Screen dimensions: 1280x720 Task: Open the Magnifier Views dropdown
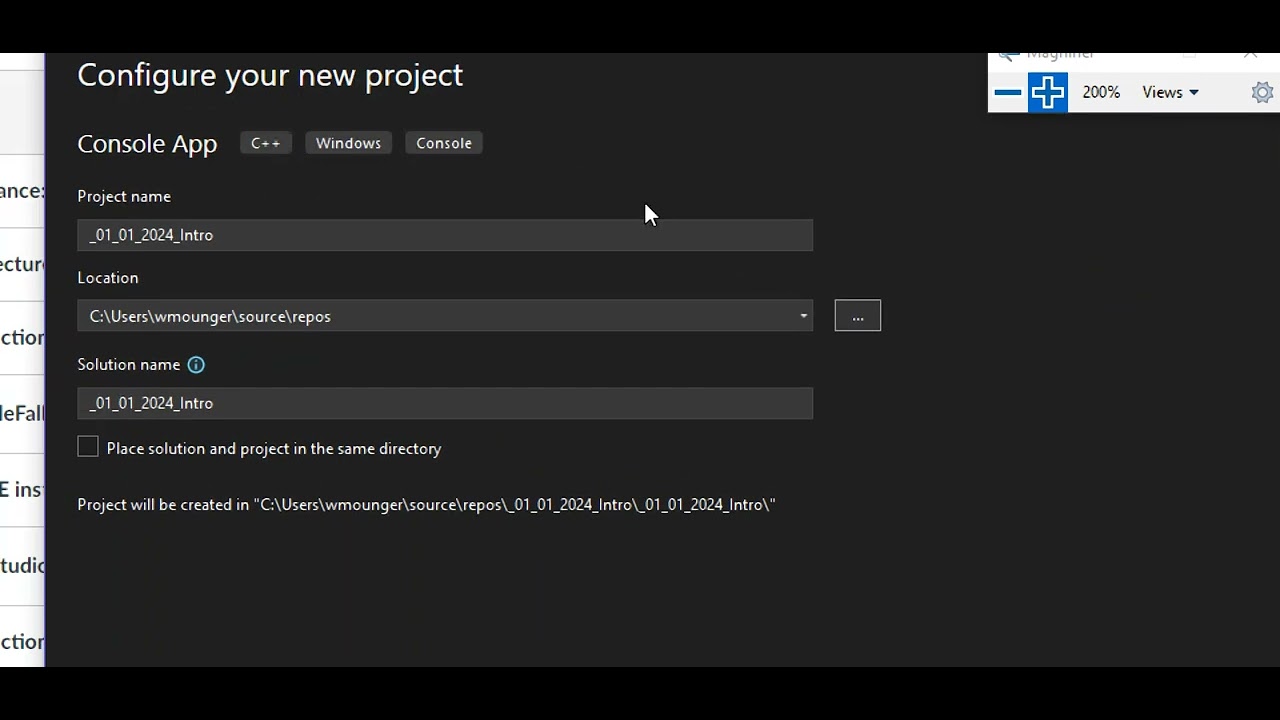(1170, 92)
